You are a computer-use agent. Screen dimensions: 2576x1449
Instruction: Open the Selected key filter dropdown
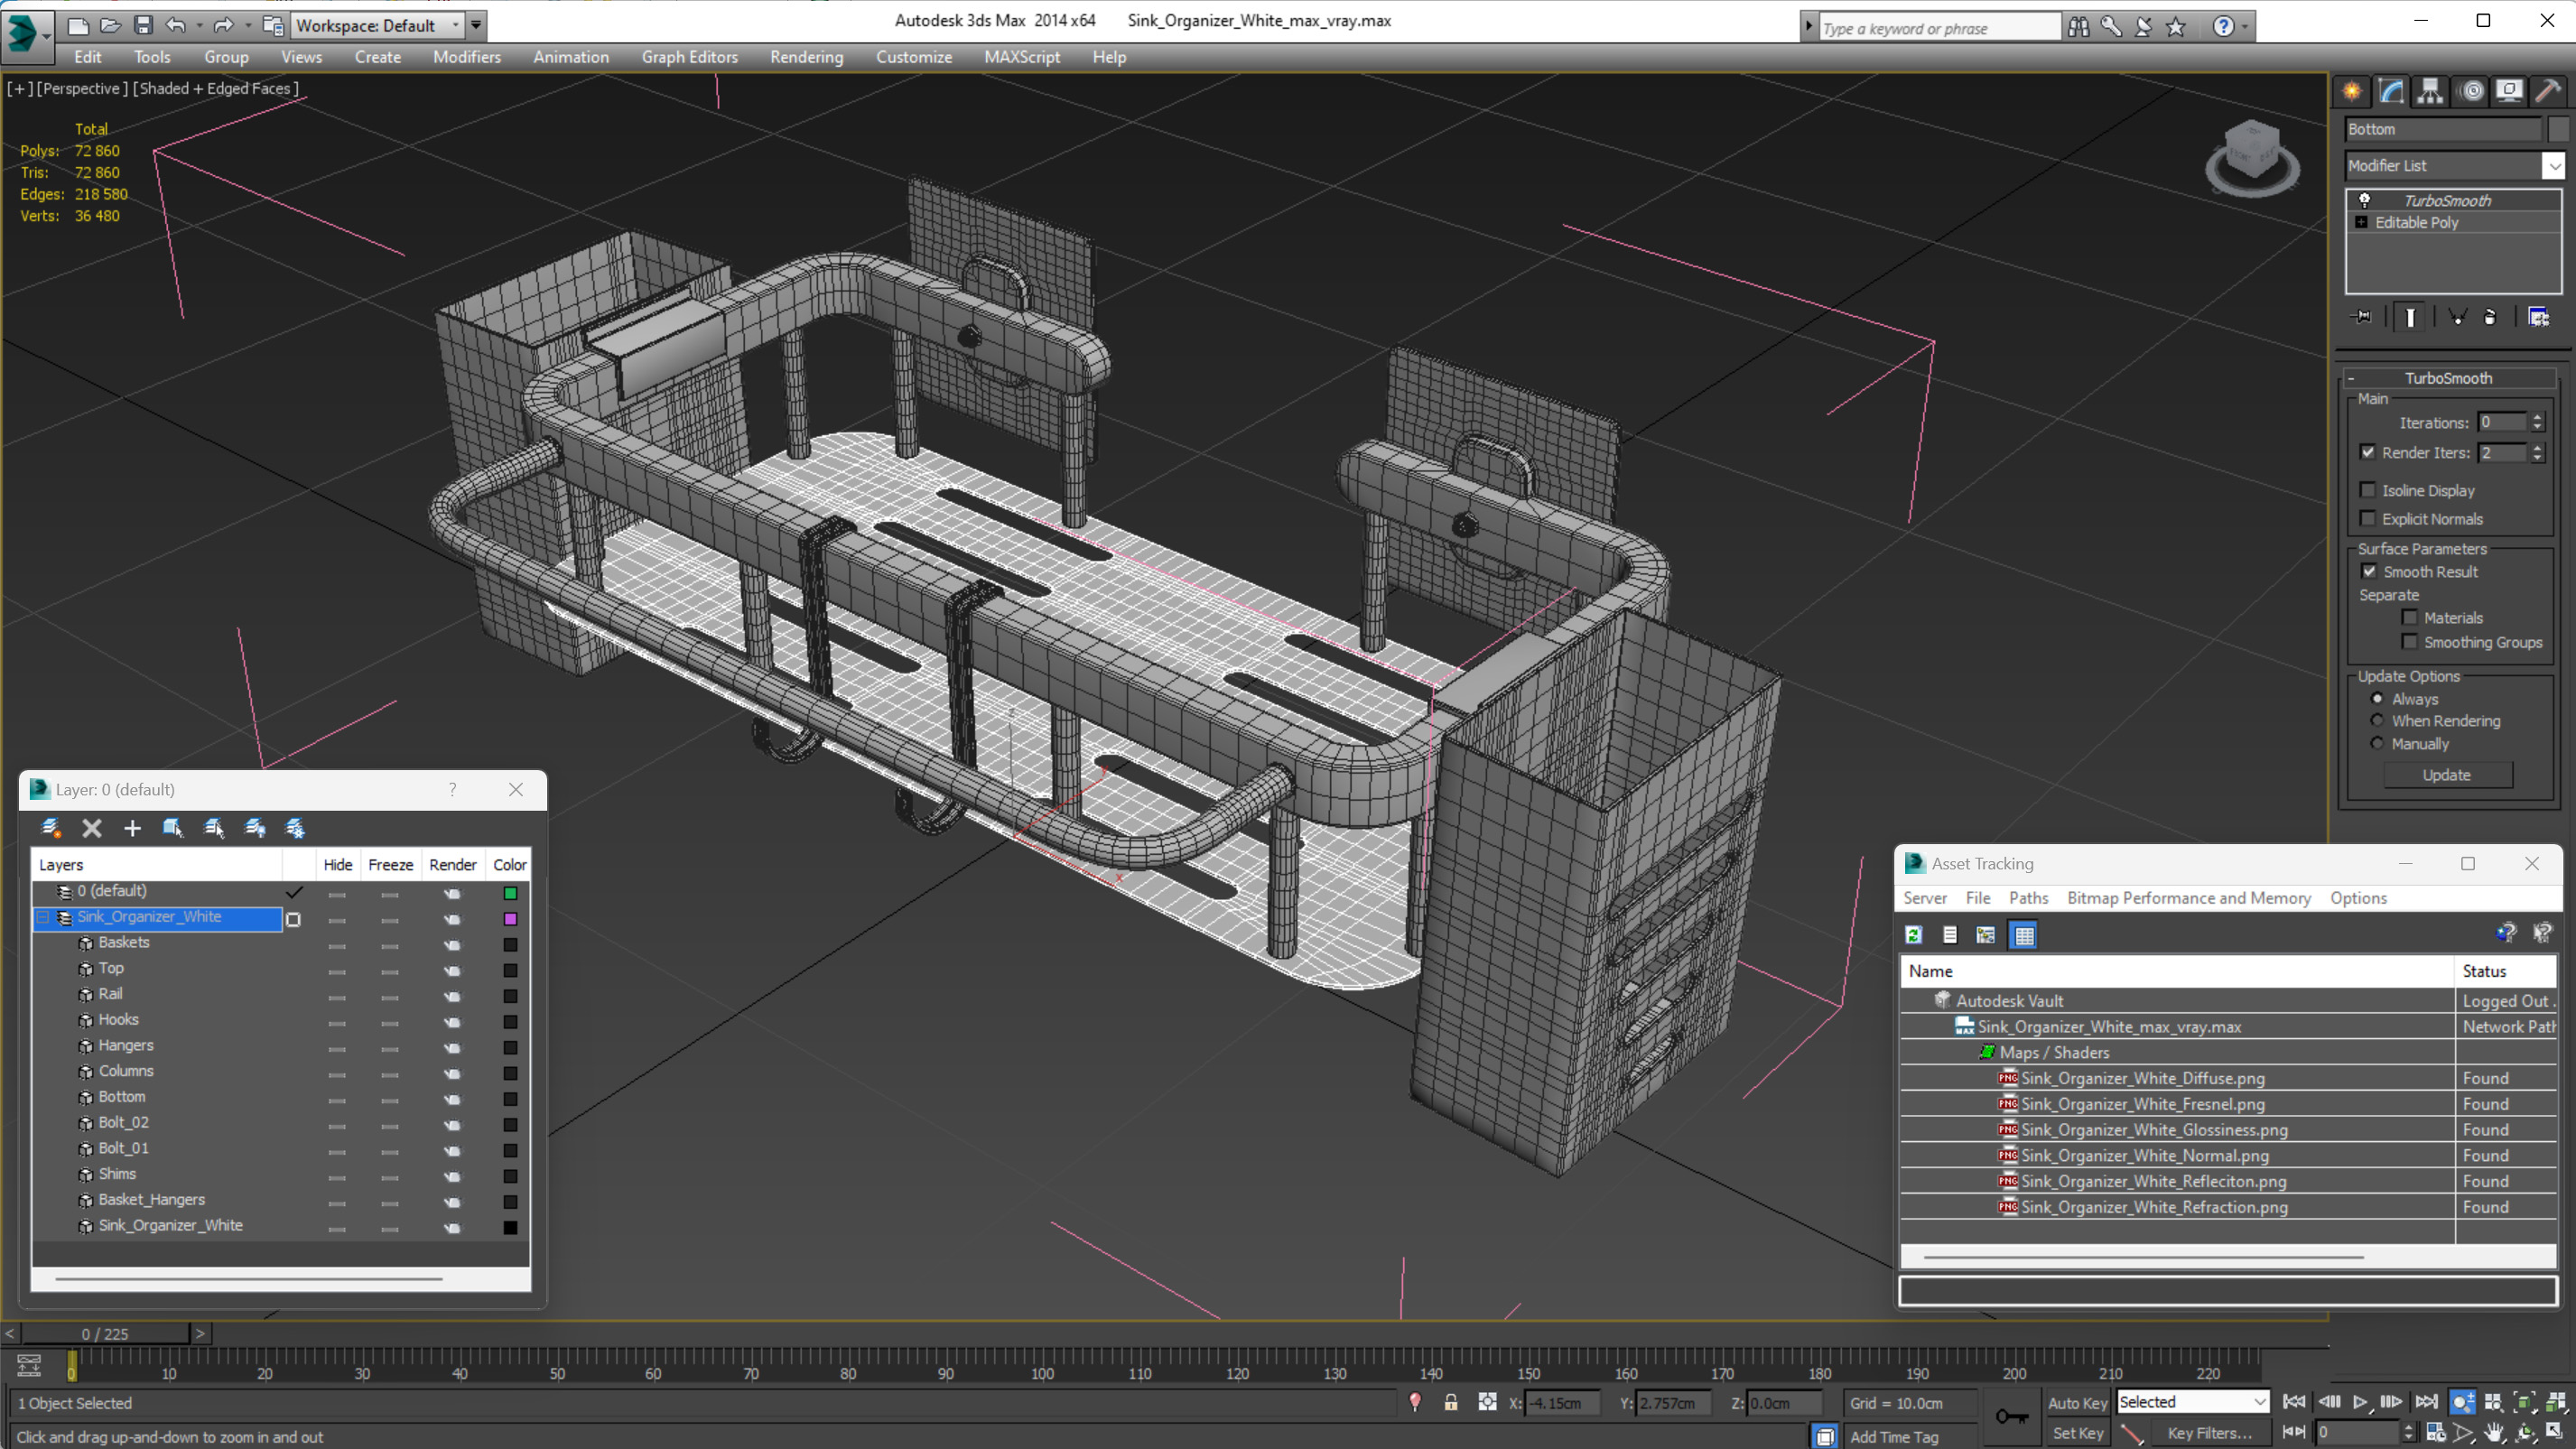point(2192,1402)
